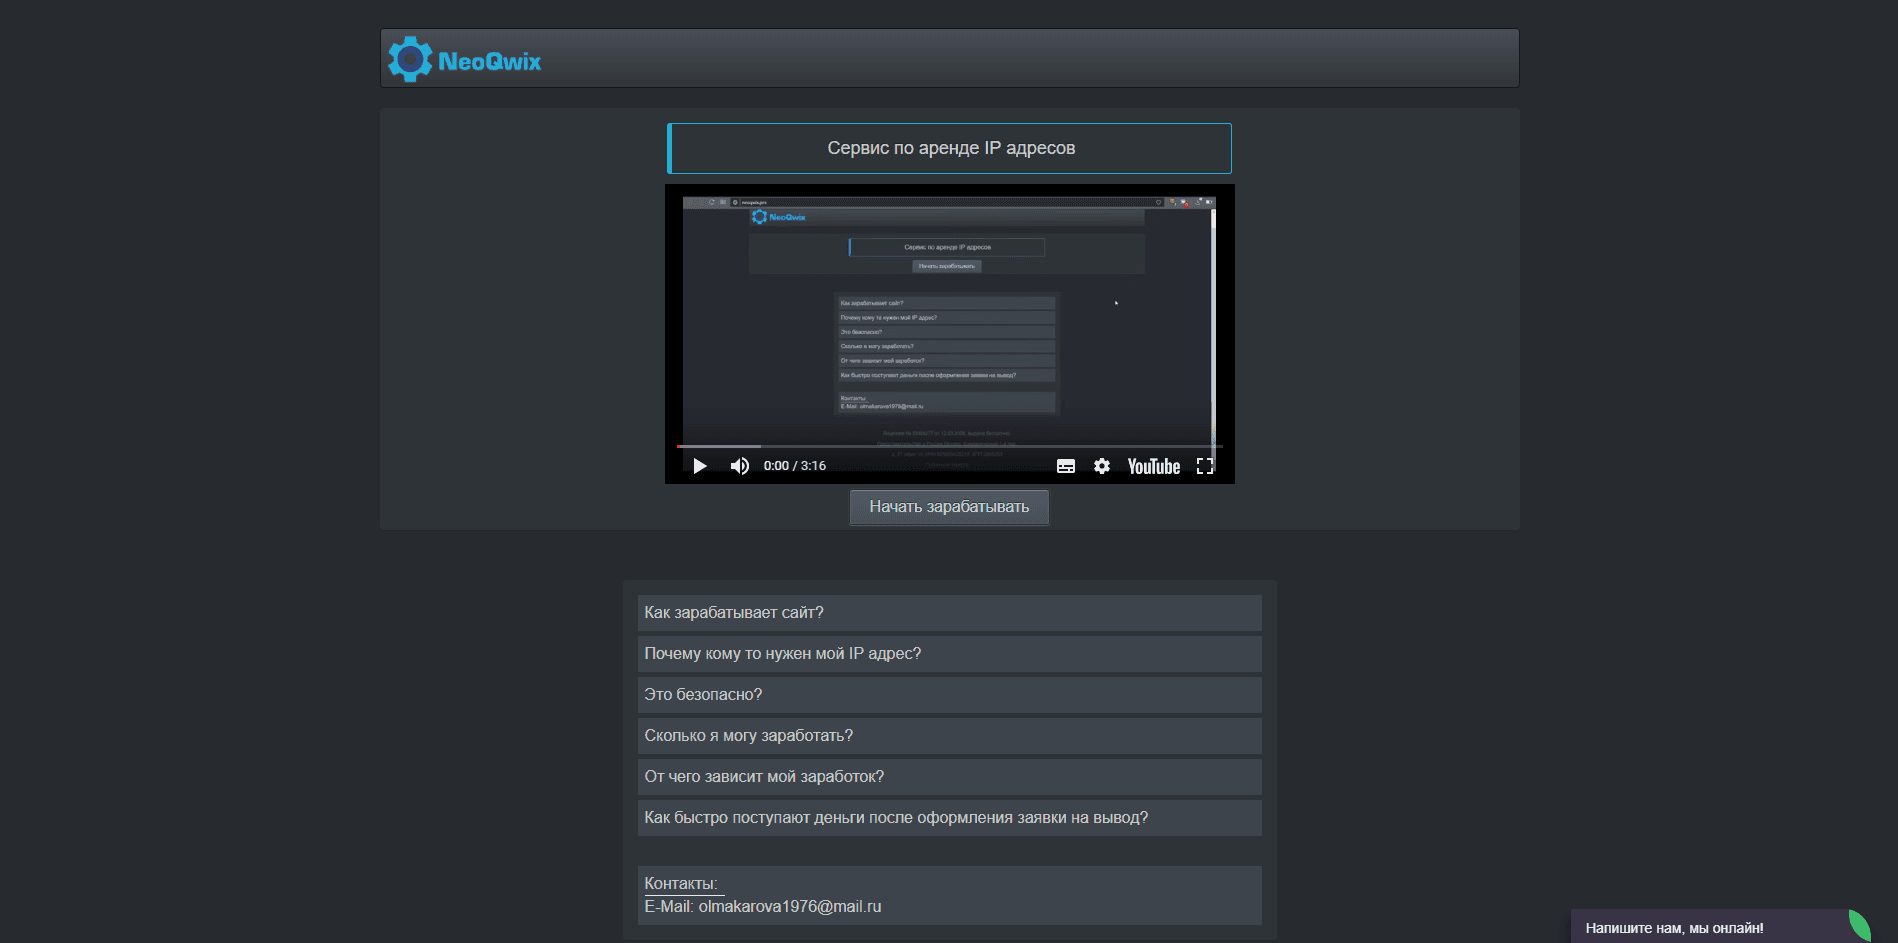The image size is (1898, 943).
Task: Show answer about withdrawal request speed
Action: pos(949,818)
